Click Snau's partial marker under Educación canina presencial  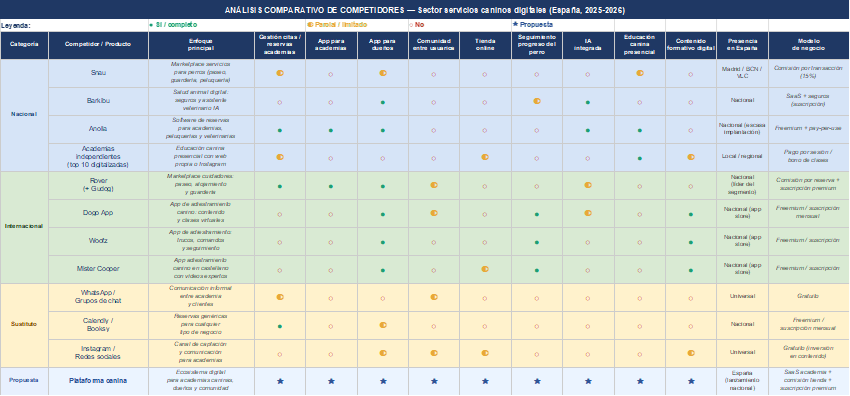point(640,73)
